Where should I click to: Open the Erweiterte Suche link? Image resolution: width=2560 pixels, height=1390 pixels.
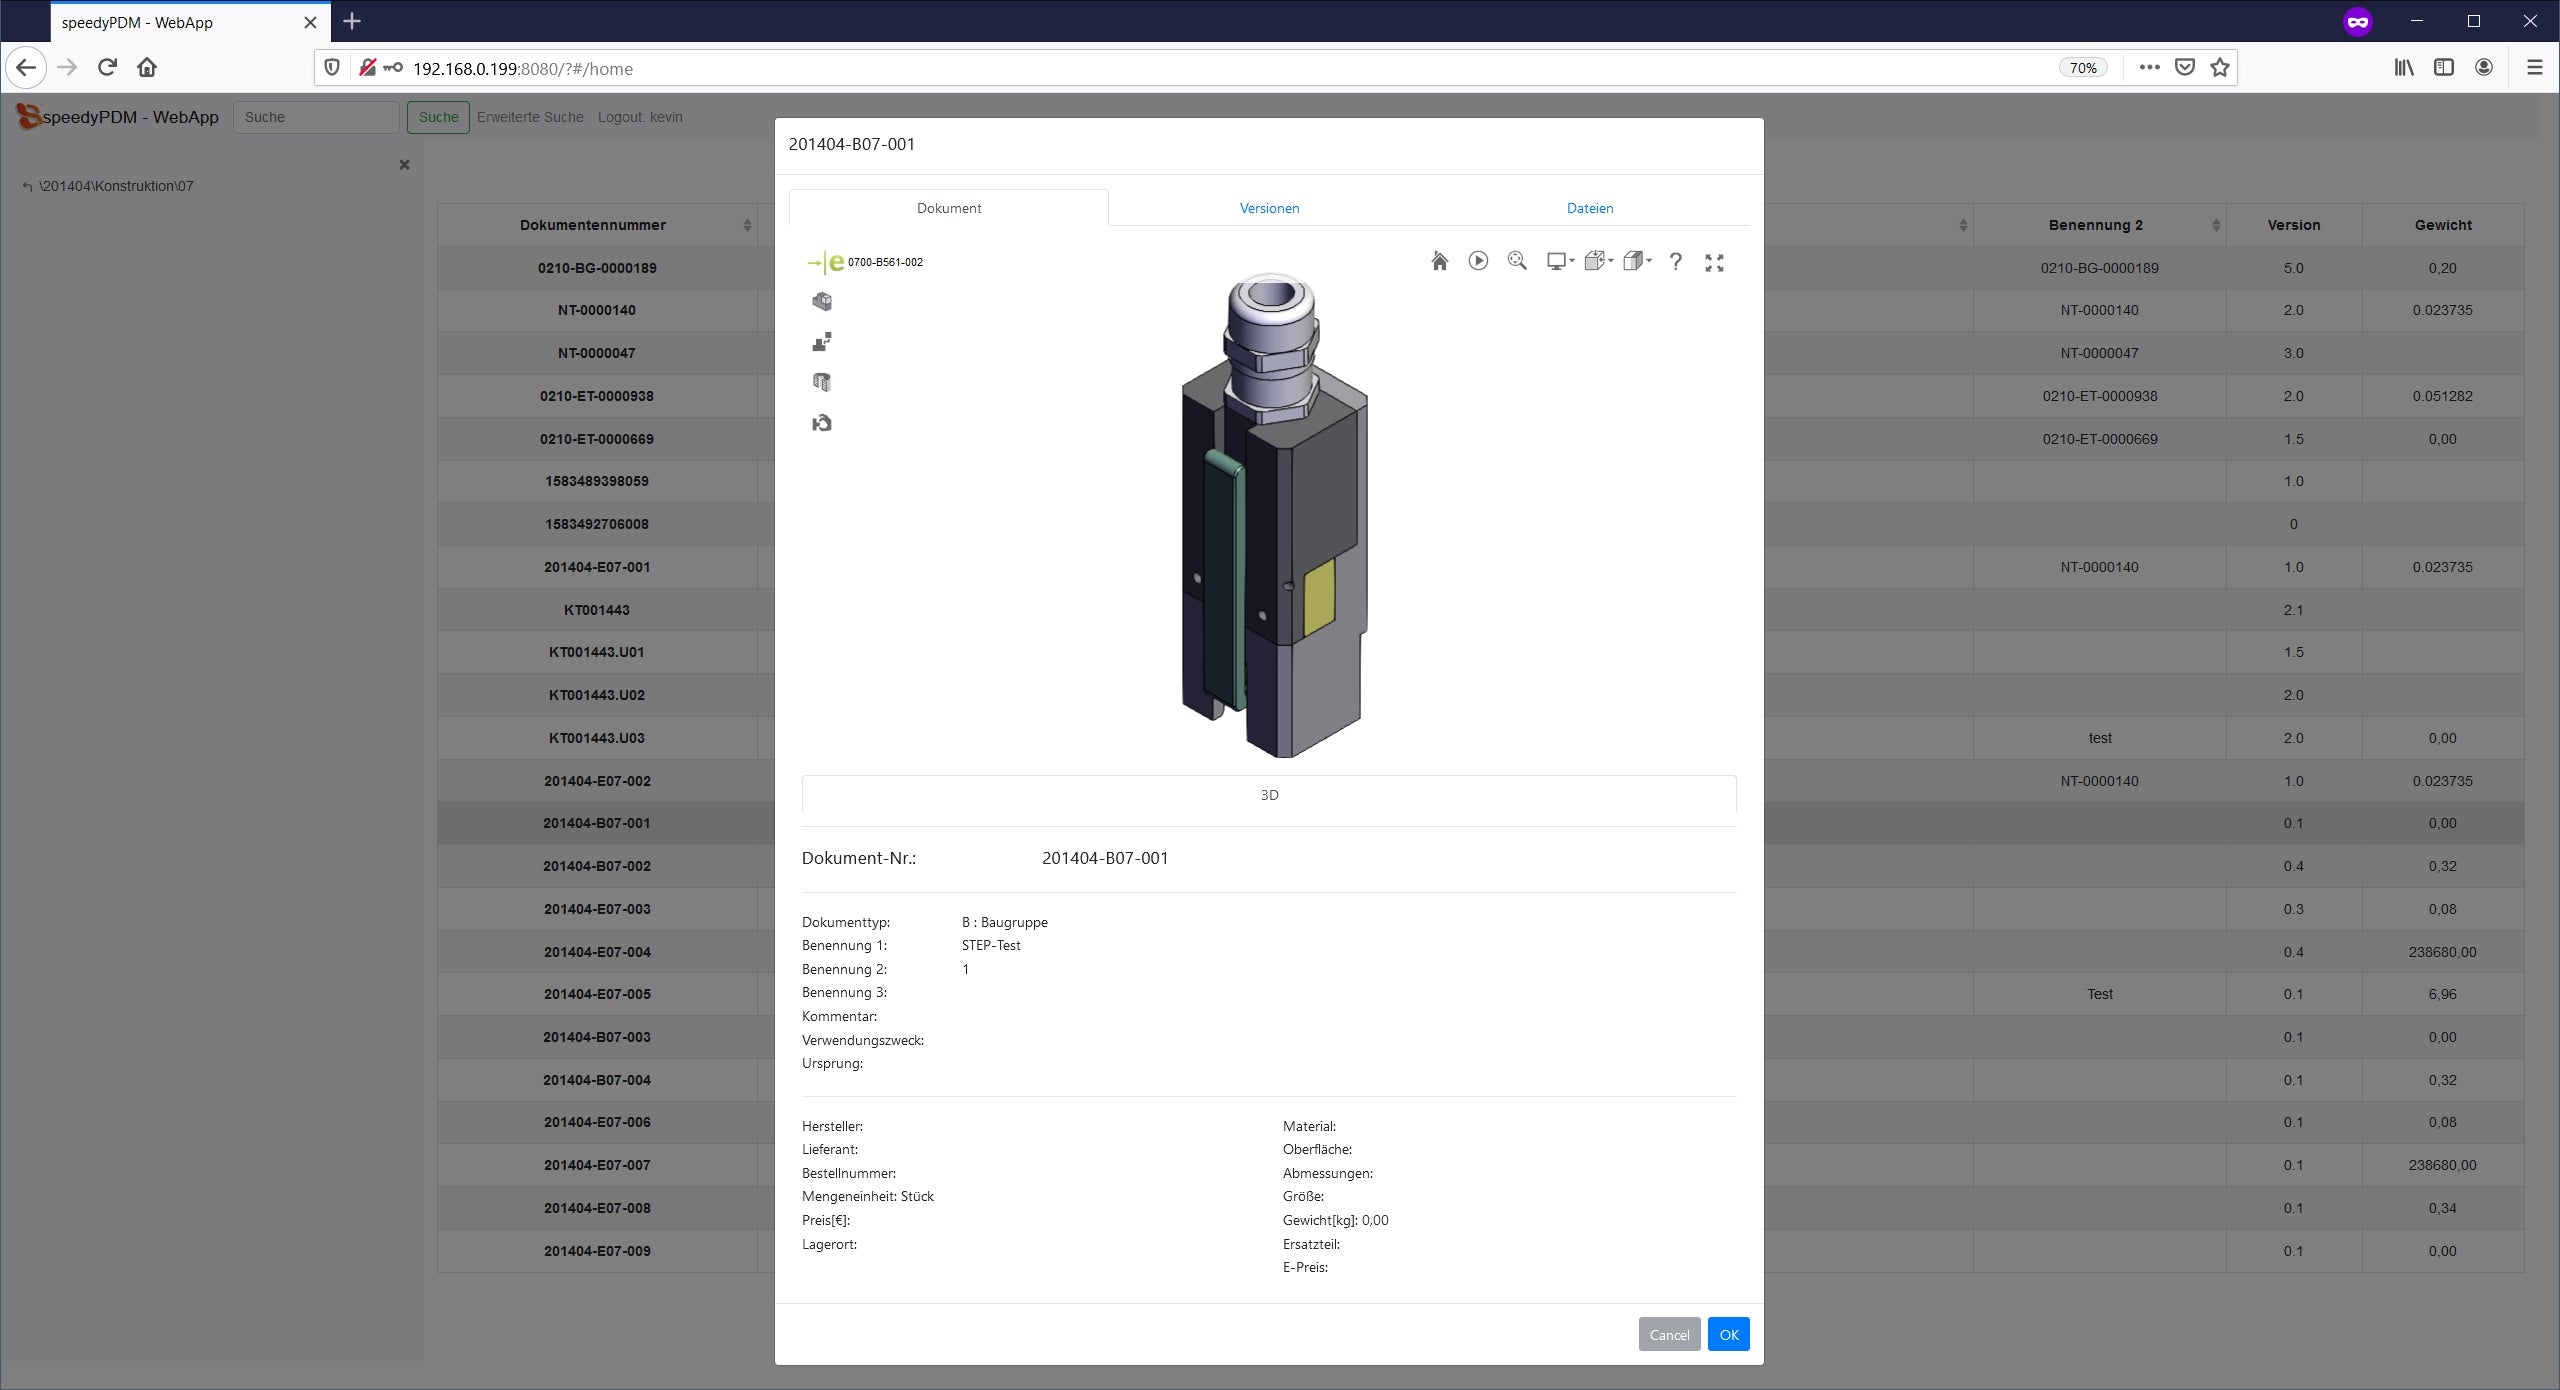click(530, 117)
